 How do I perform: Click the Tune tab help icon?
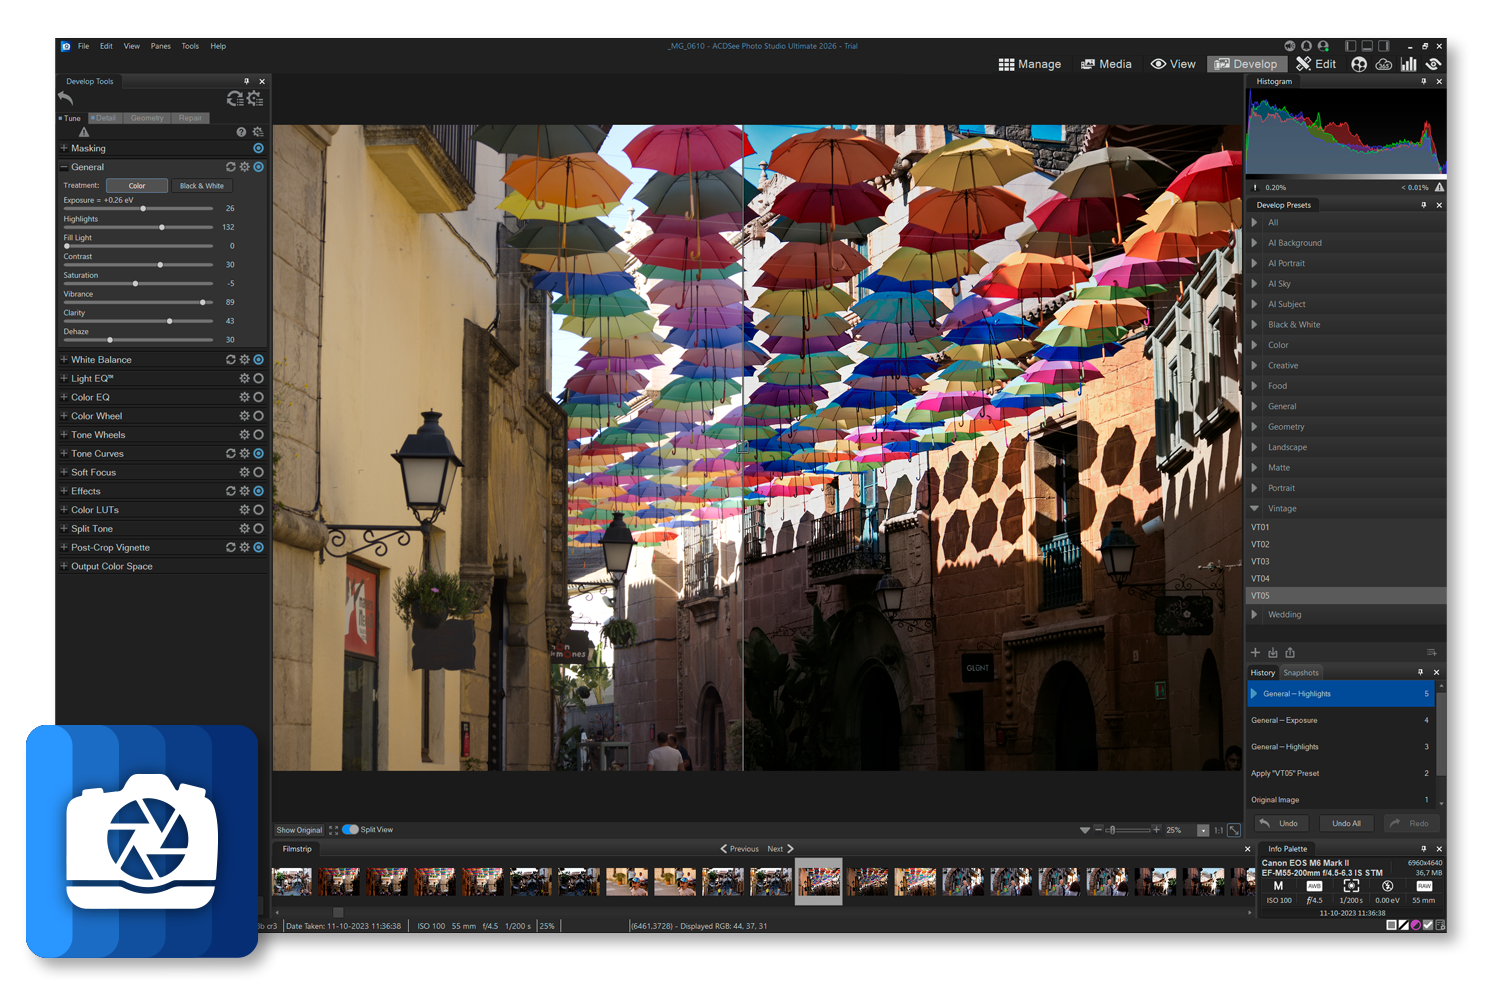(241, 132)
